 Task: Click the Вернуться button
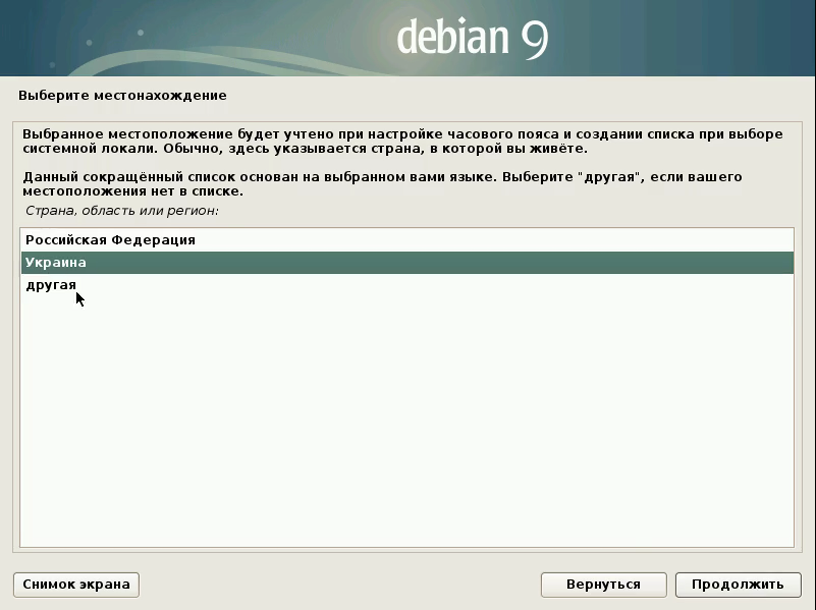point(603,584)
